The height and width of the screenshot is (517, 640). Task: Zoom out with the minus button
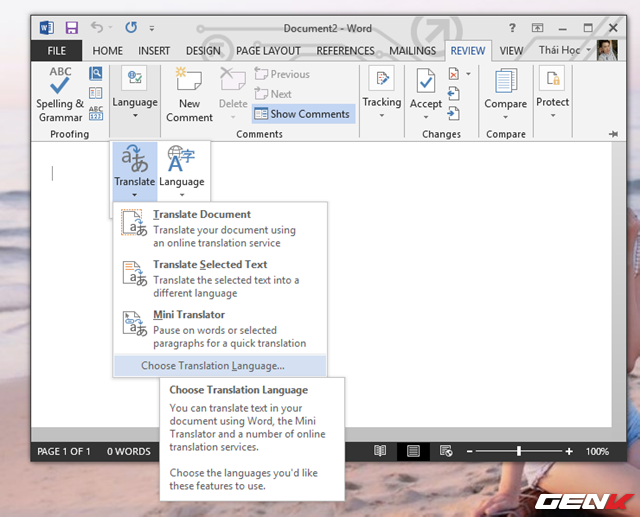pos(469,451)
